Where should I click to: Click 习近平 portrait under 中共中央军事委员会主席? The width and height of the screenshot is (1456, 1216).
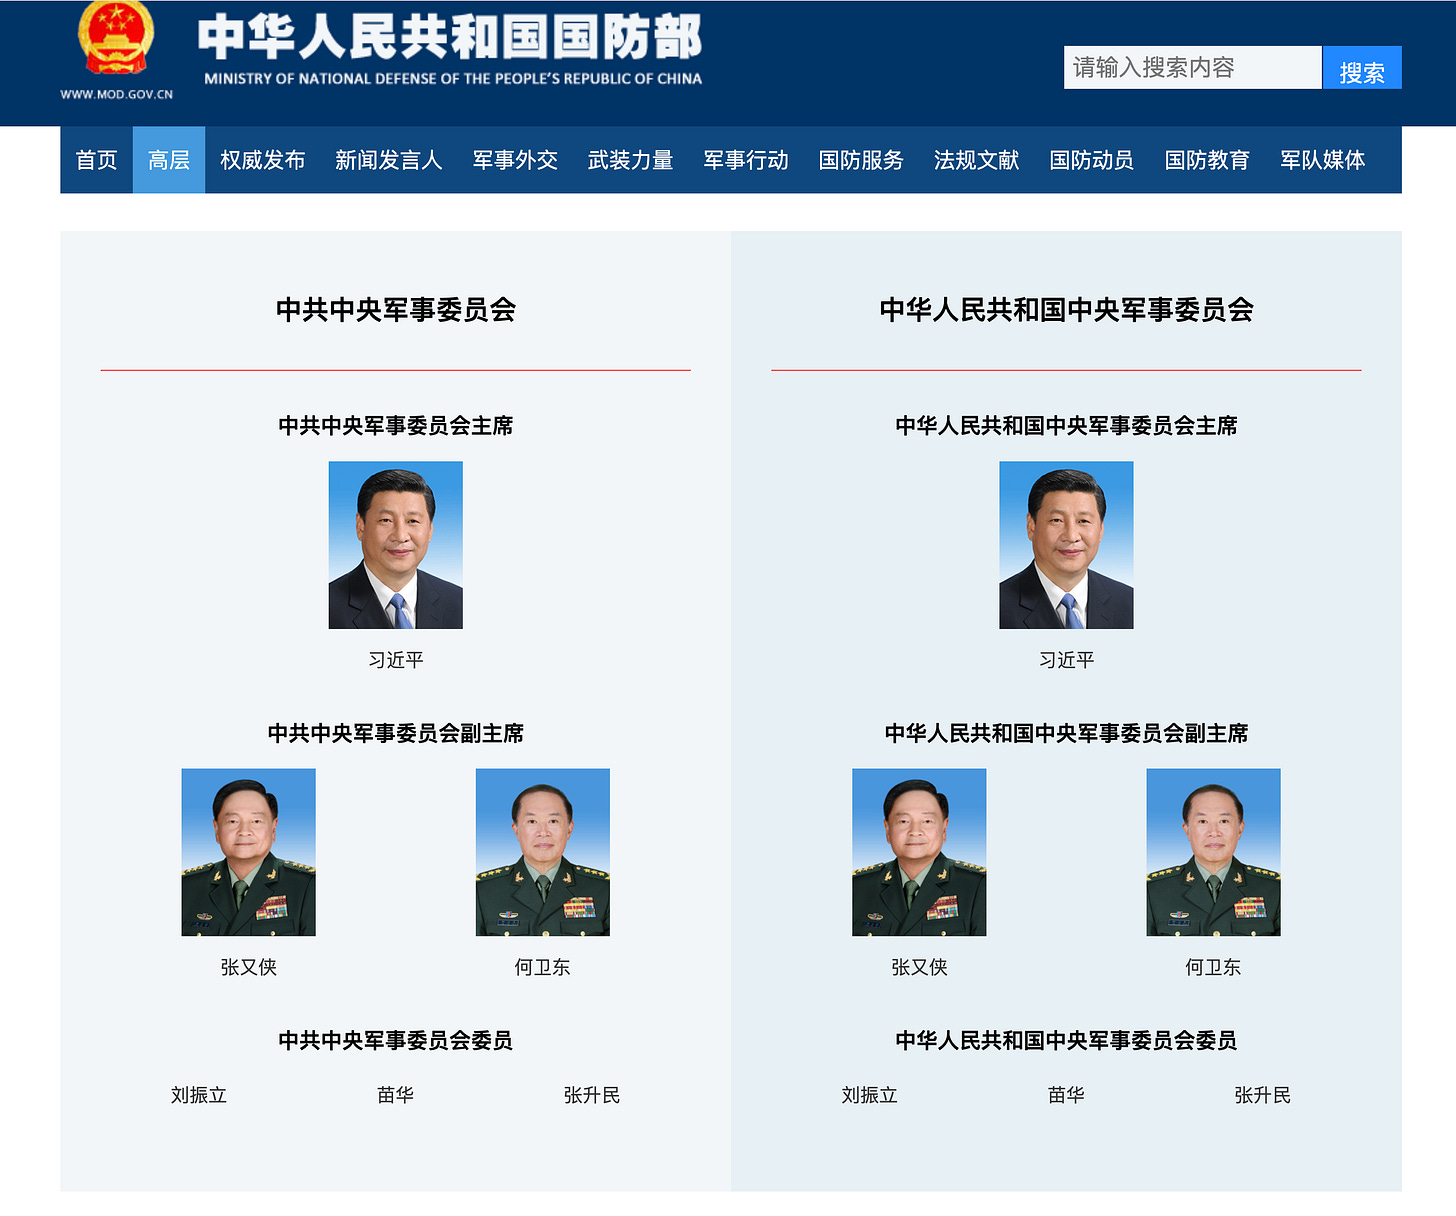click(x=396, y=545)
